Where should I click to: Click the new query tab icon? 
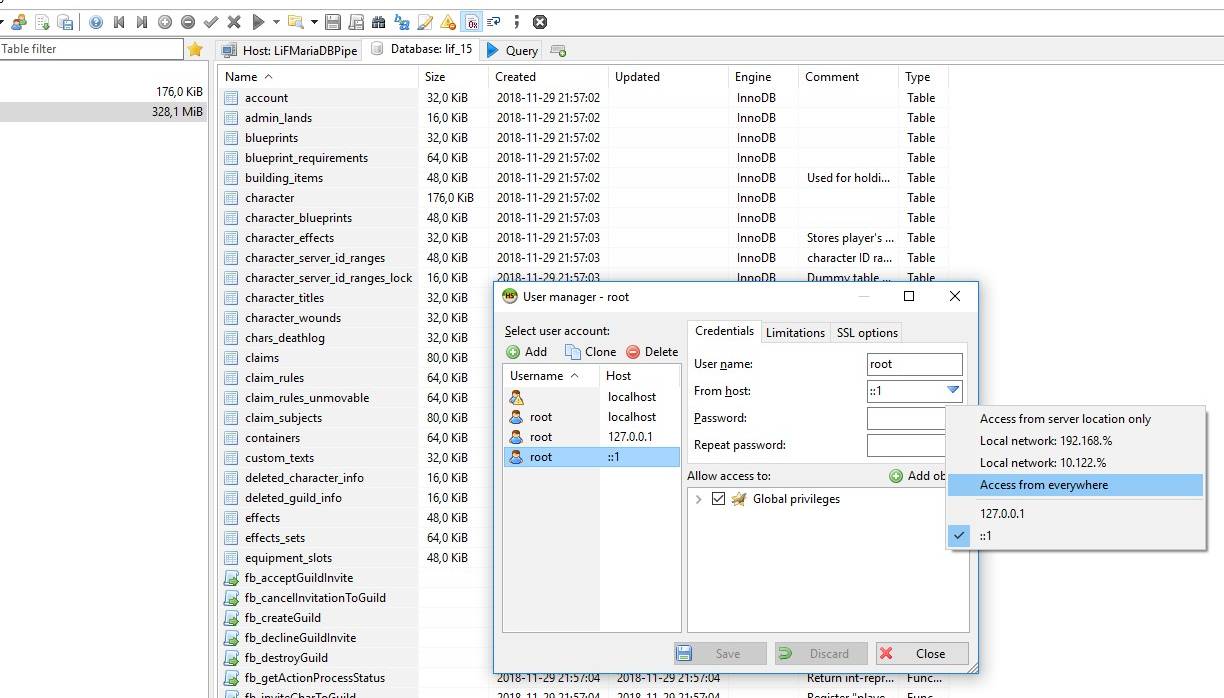[x=558, y=50]
